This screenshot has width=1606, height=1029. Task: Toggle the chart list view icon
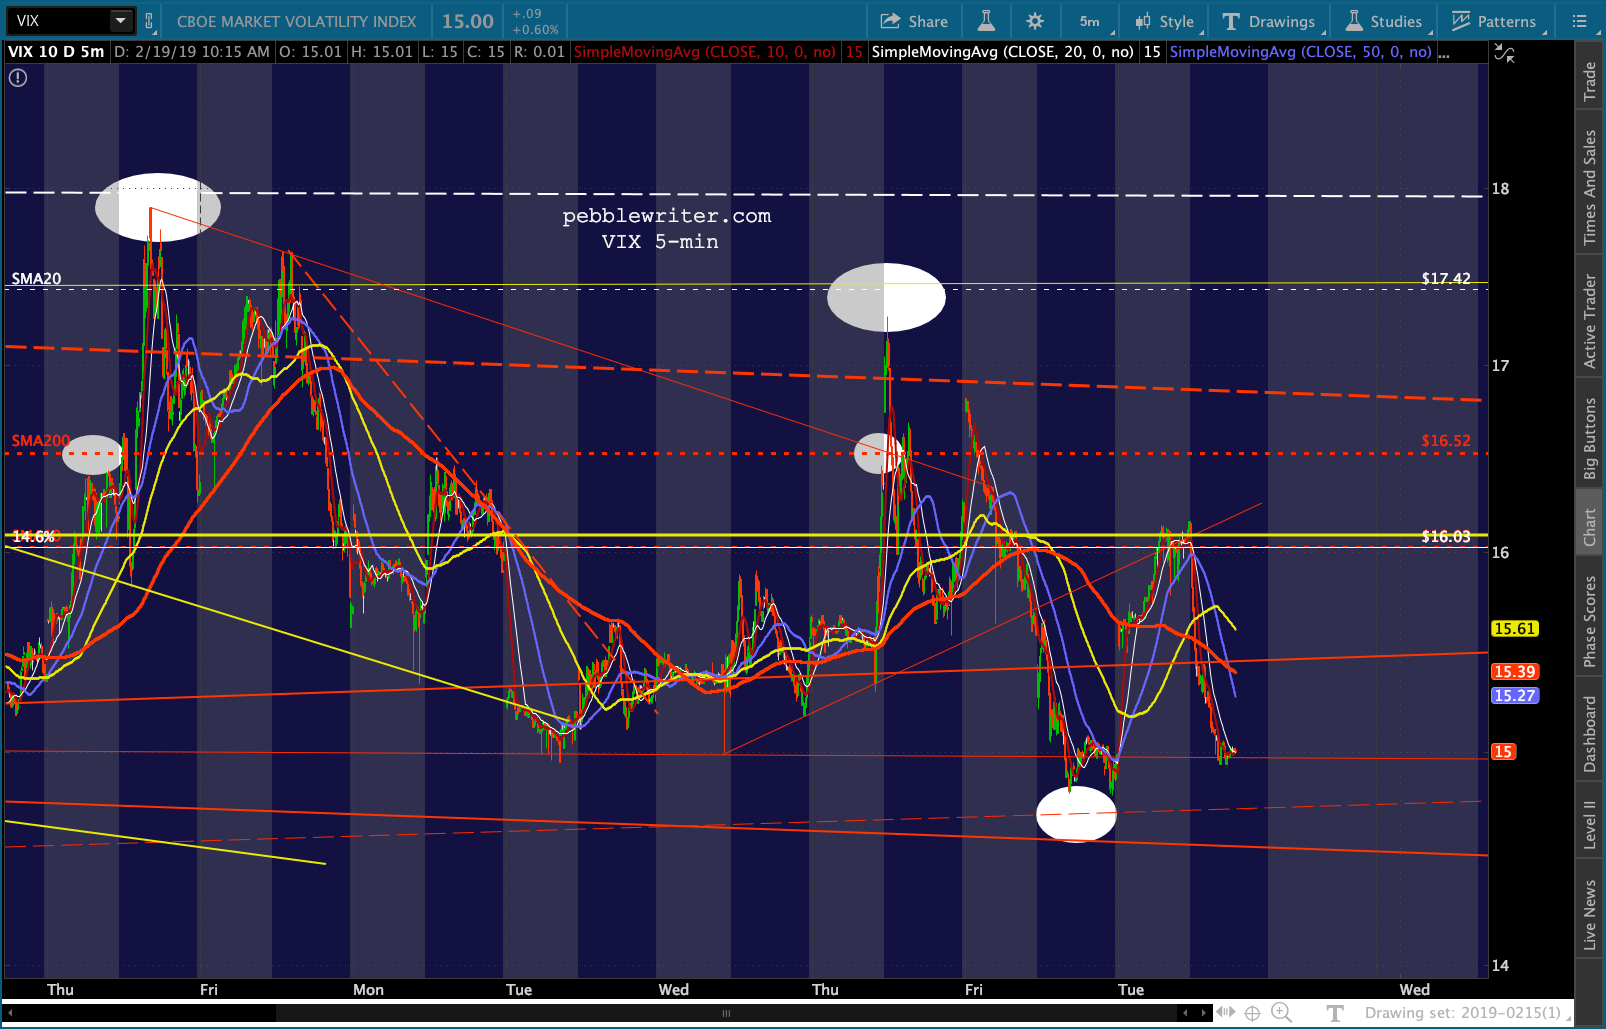point(1580,21)
